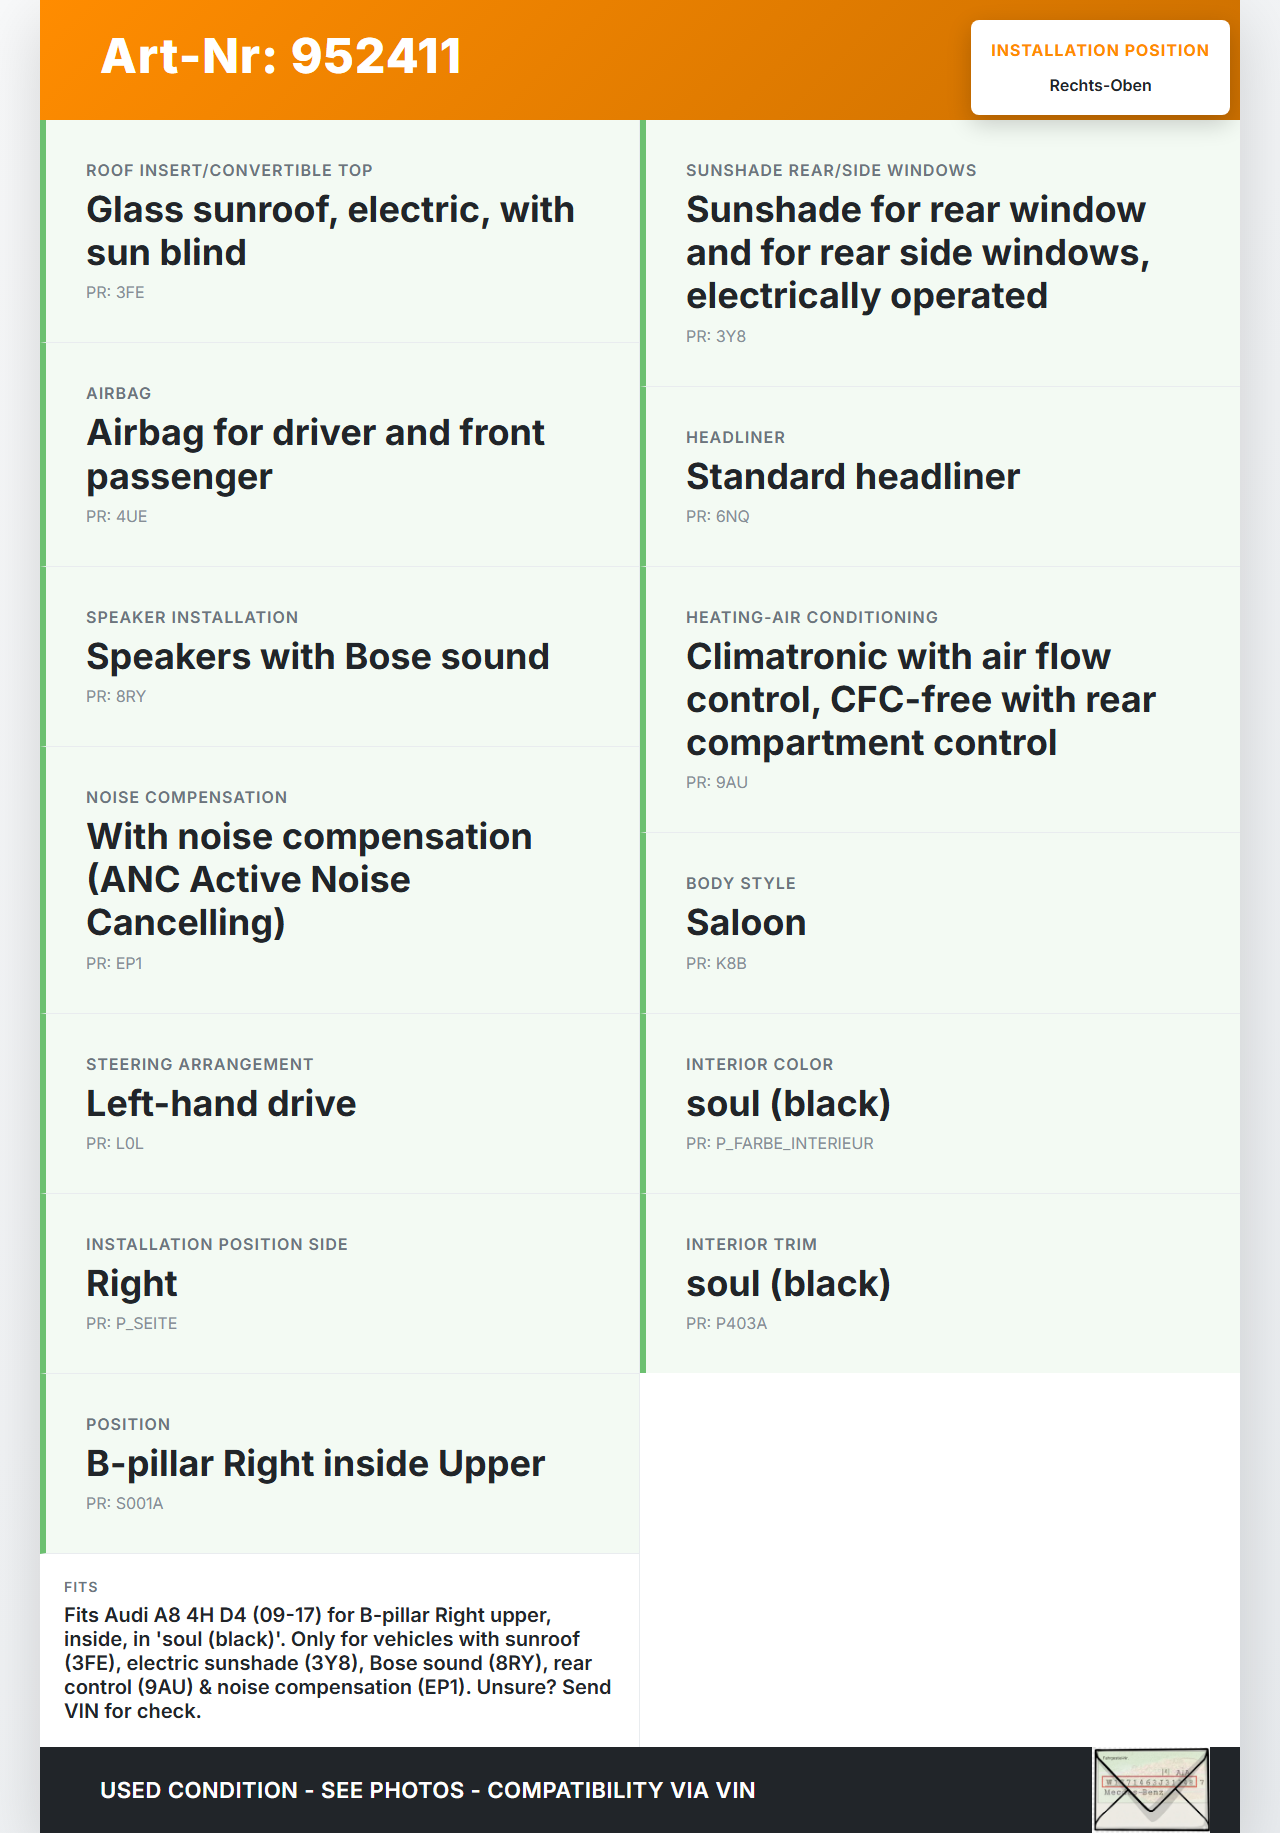Click the PR: 3FE code label
Viewport: 1280px width, 1834px height.
coord(115,293)
